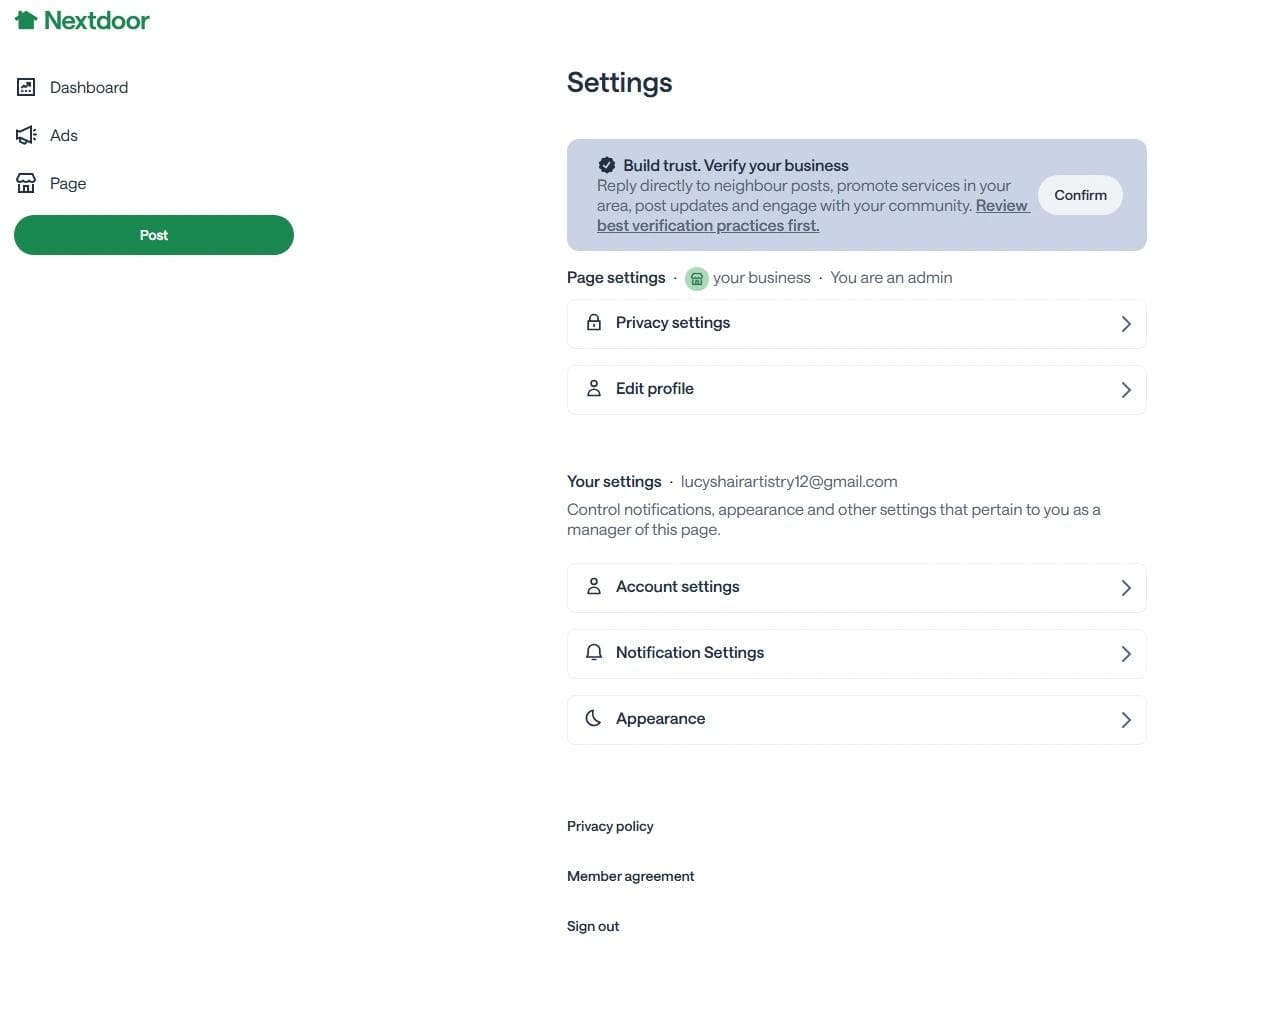The height and width of the screenshot is (1017, 1283).
Task: Click the lucyshairartistry12@gmail.com email text
Action: (x=789, y=481)
